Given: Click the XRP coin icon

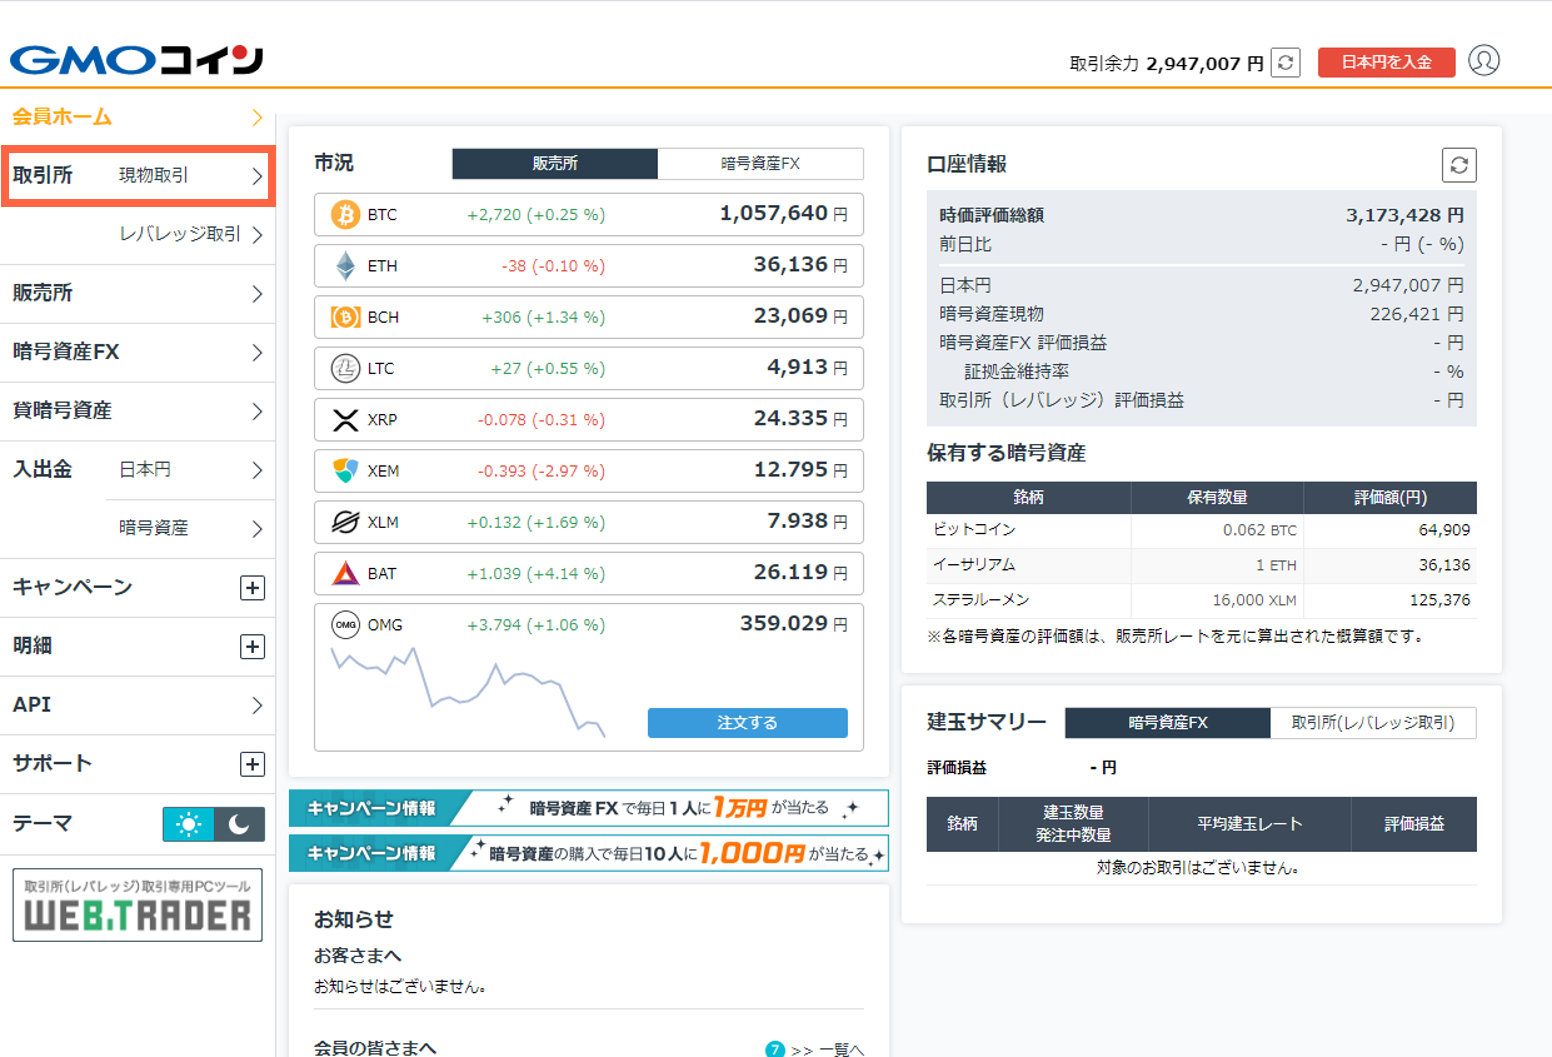Looking at the screenshot, I should click(344, 419).
